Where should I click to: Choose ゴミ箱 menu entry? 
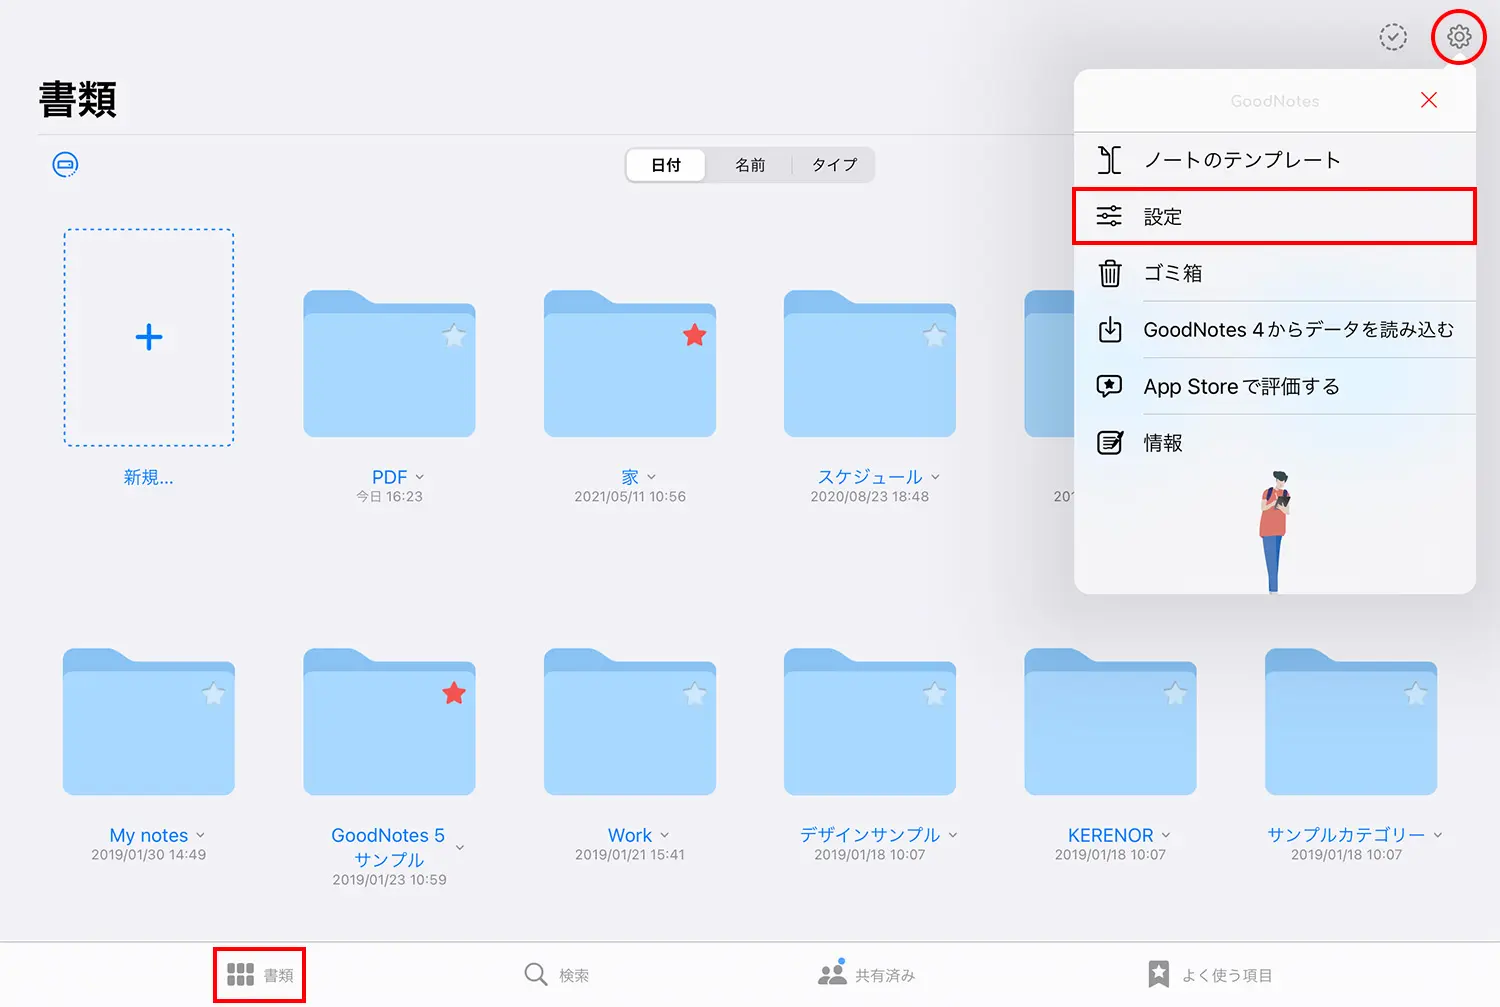click(x=1275, y=273)
